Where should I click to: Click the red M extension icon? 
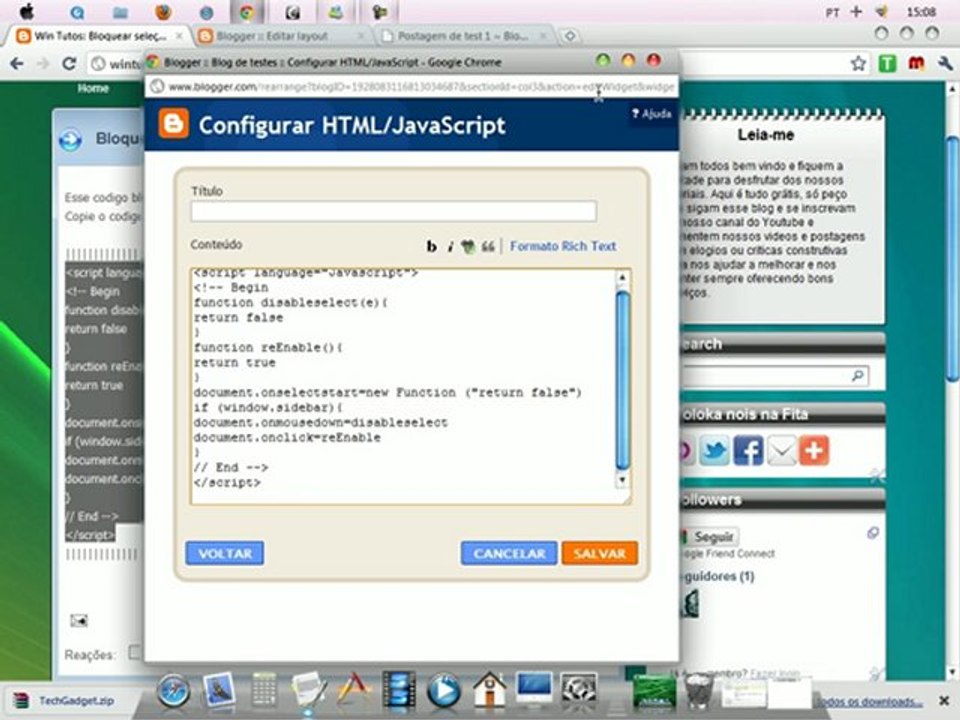tap(916, 63)
